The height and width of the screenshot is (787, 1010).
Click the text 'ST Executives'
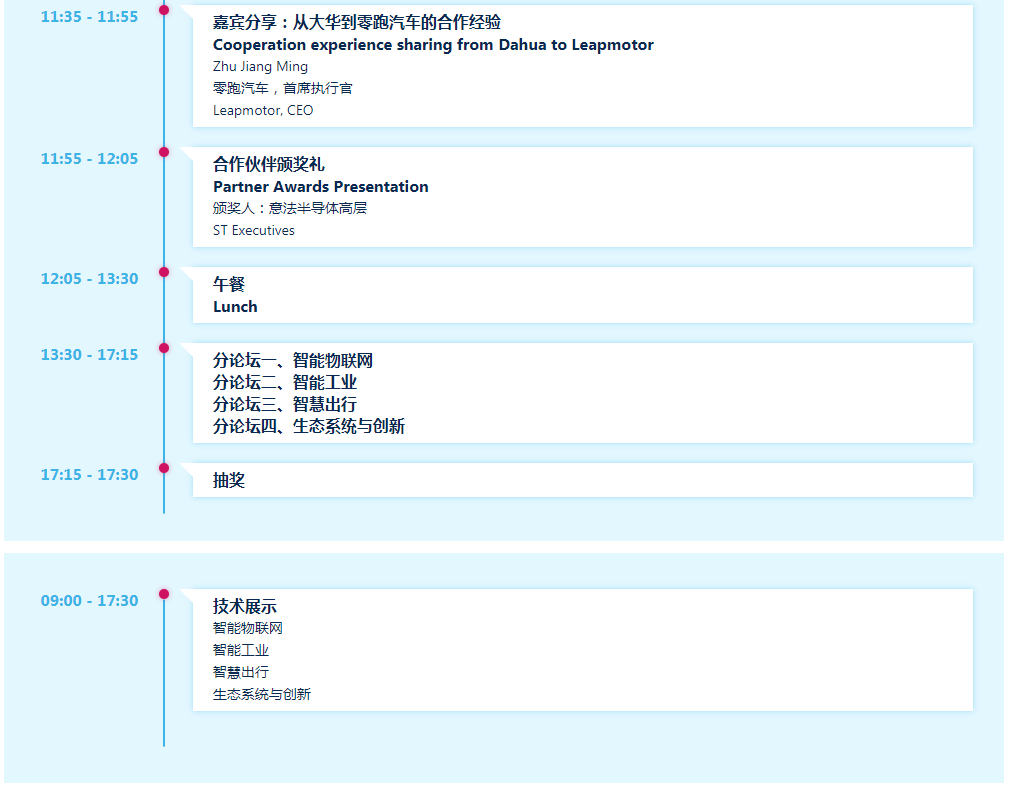click(x=254, y=230)
